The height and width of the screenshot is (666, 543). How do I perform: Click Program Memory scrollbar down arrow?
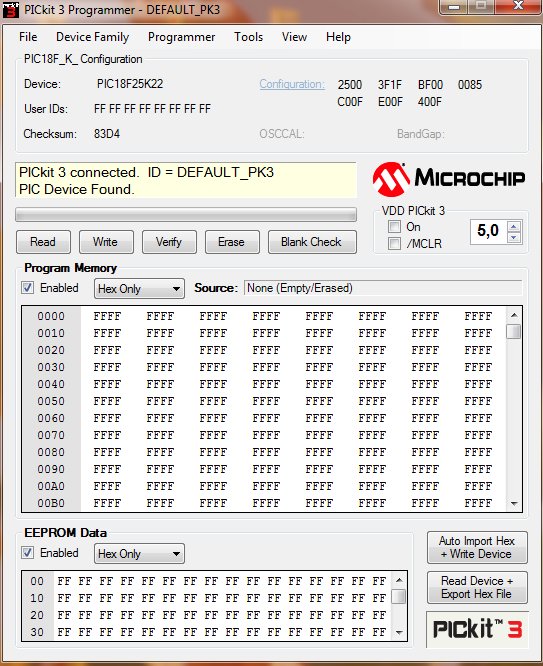point(514,504)
